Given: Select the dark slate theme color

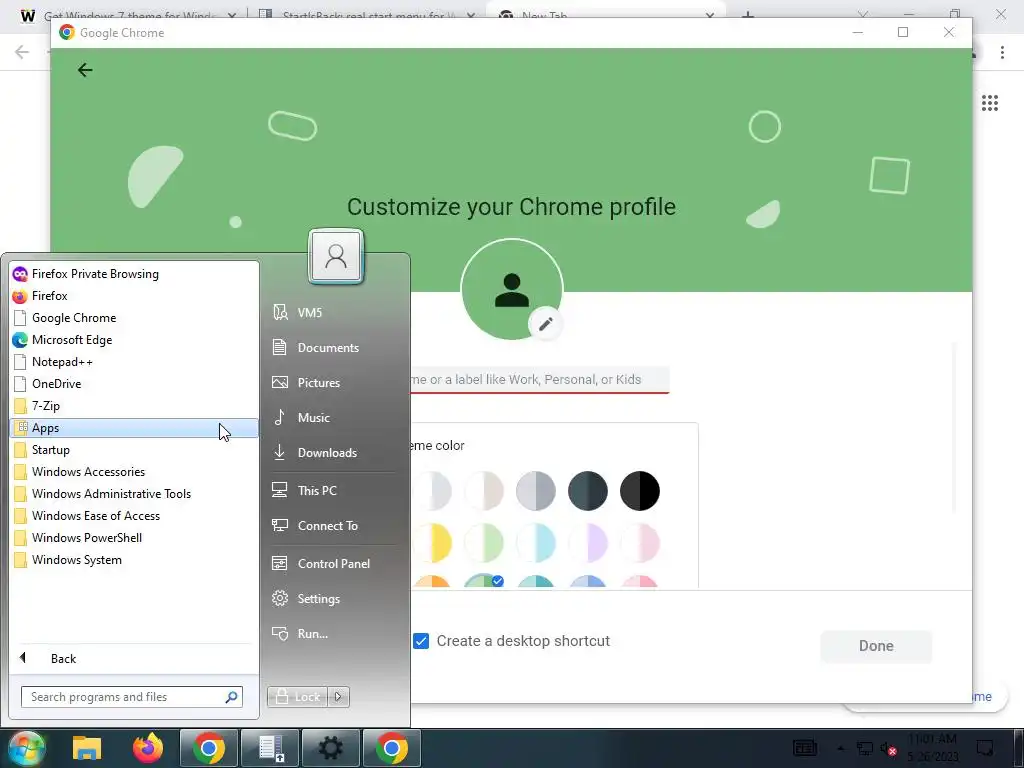Looking at the screenshot, I should point(588,490).
